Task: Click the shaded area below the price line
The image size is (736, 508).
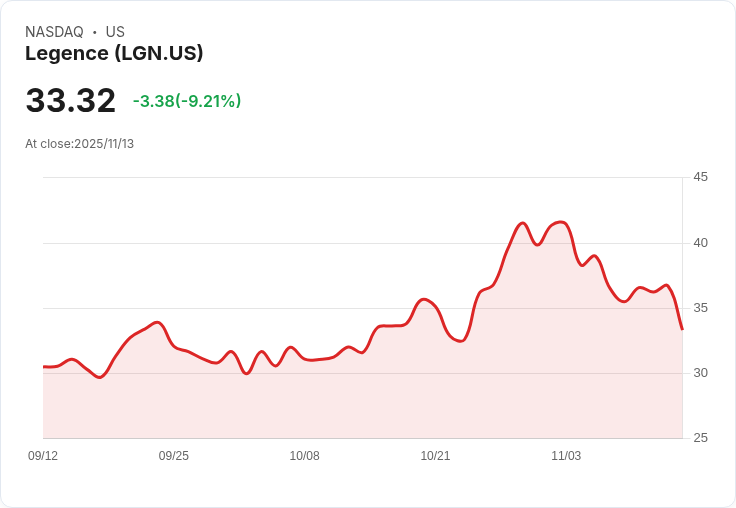Action: (x=360, y=400)
